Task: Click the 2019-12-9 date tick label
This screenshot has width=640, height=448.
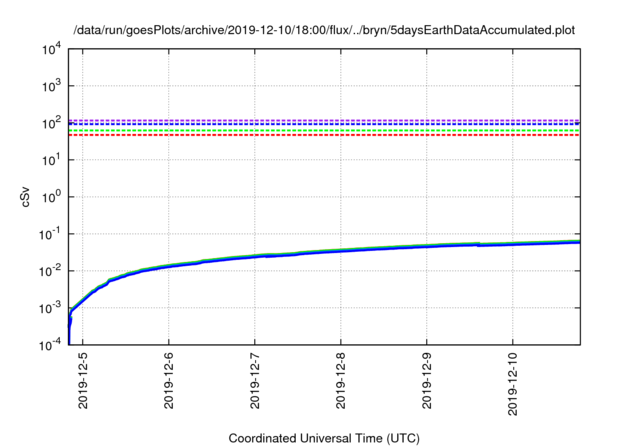Action: (427, 381)
